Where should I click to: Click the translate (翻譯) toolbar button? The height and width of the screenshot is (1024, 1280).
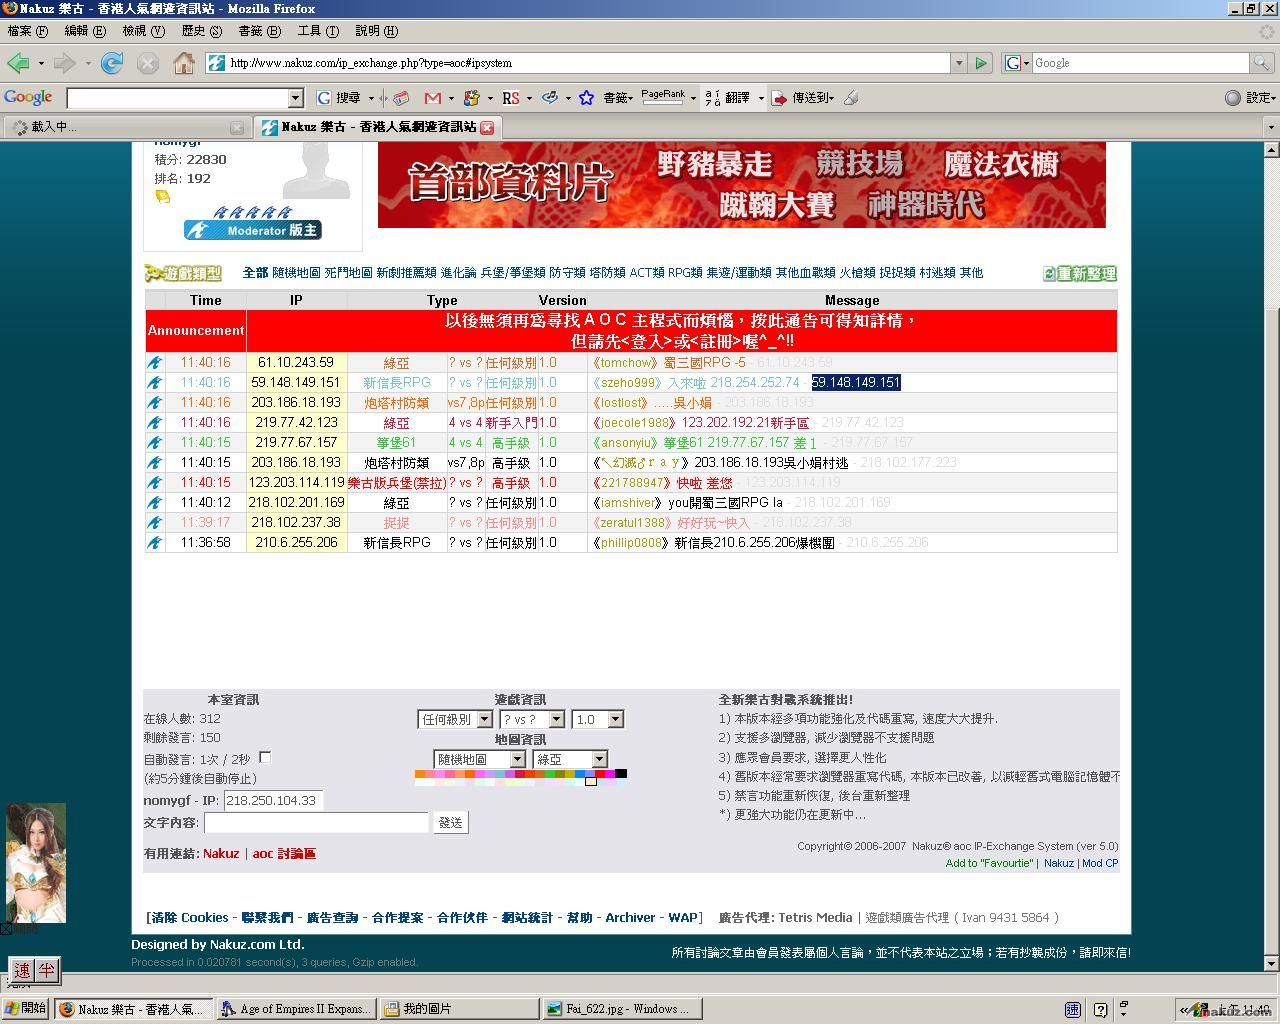[x=728, y=98]
